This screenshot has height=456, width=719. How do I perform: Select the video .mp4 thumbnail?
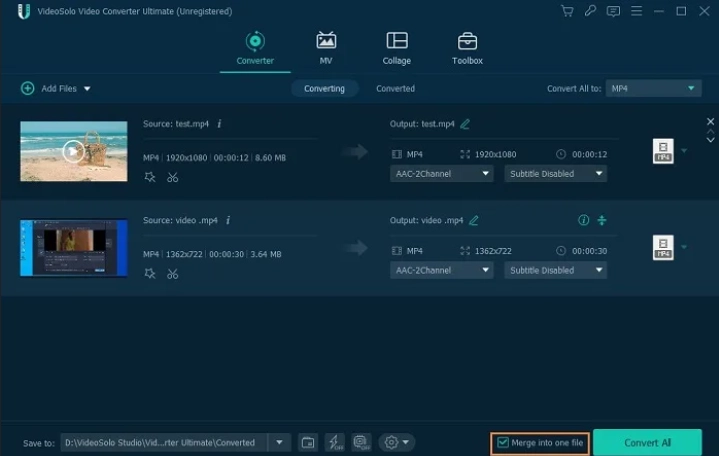pos(74,248)
